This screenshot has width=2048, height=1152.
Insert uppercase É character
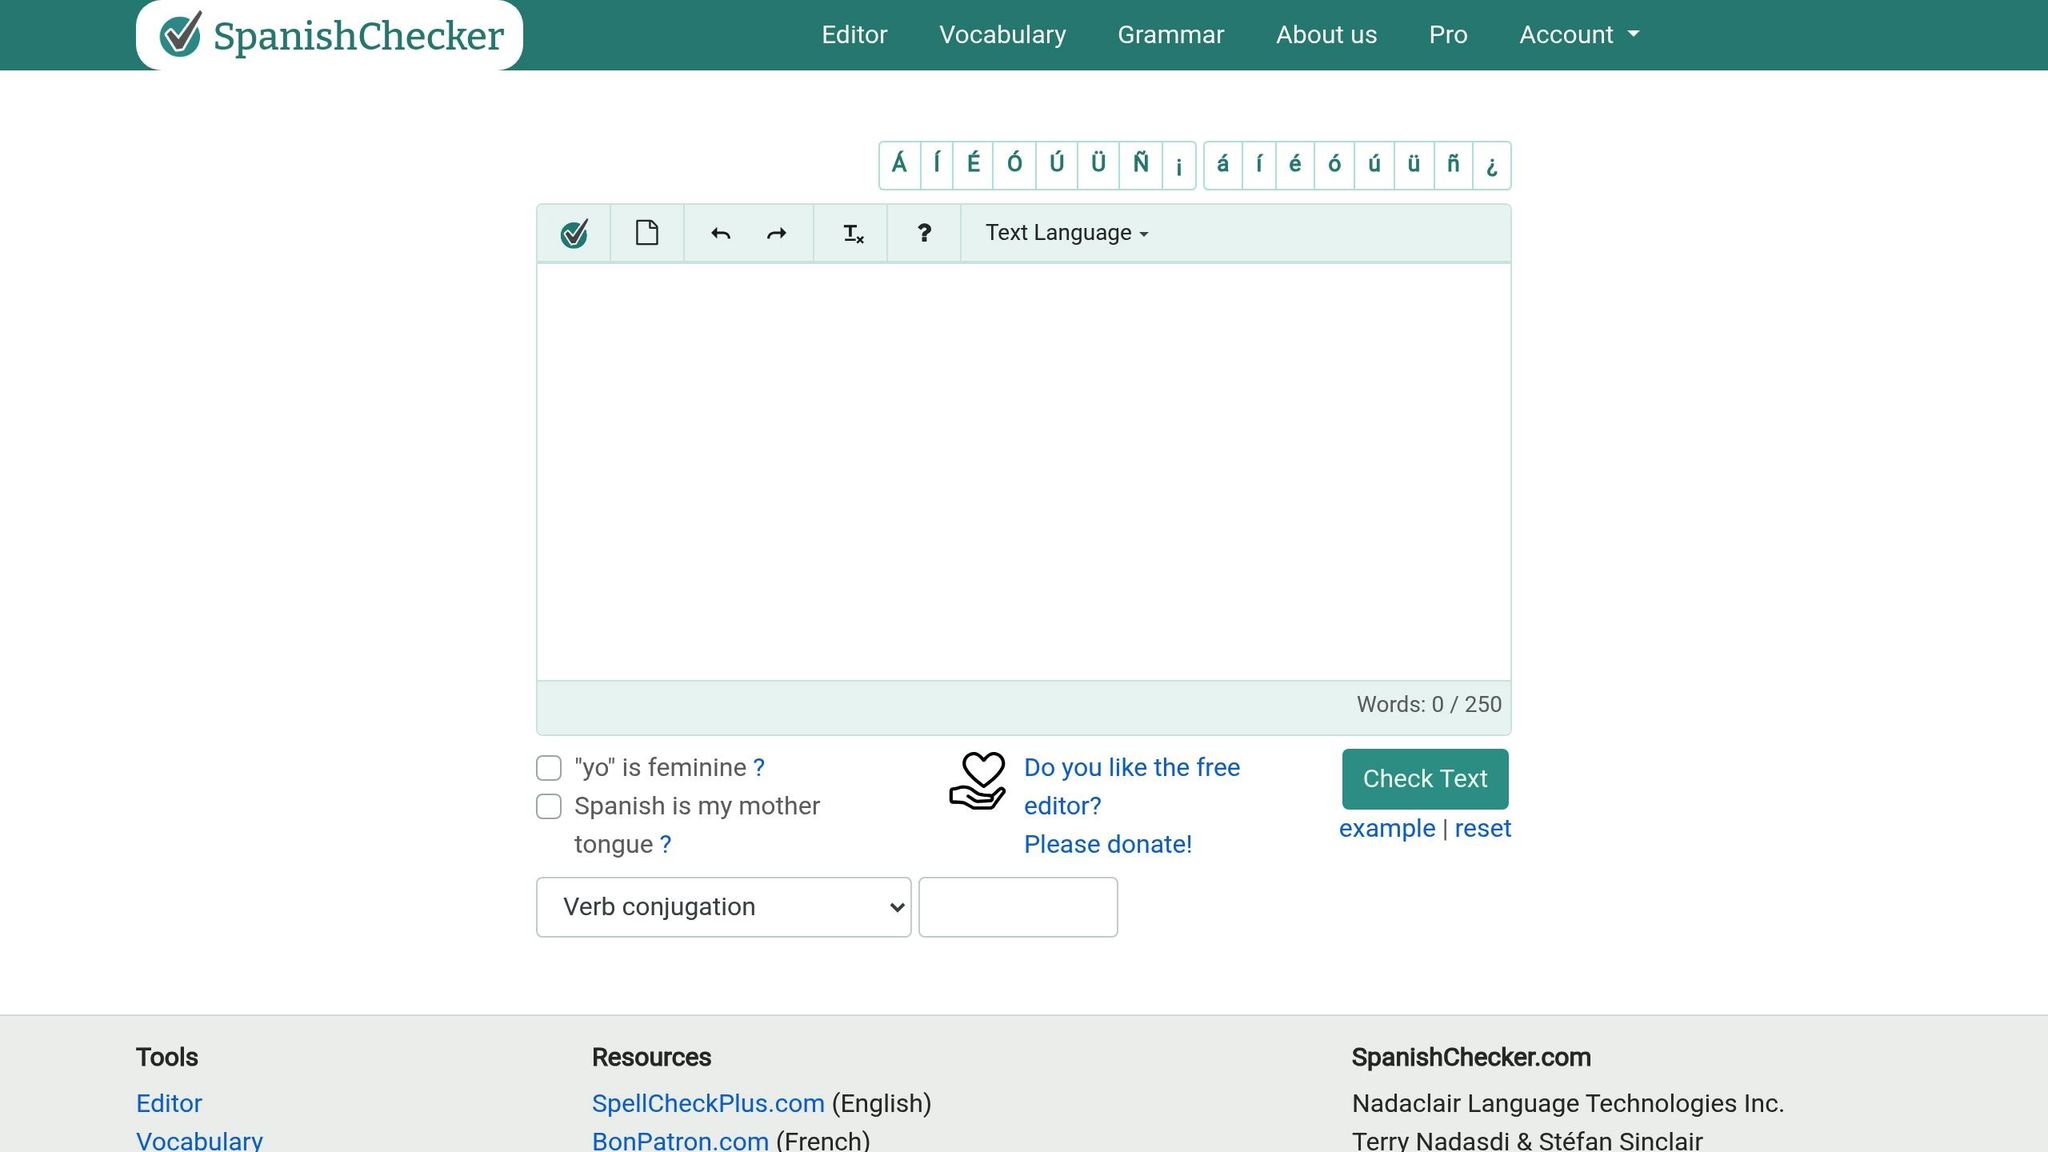[x=973, y=165]
